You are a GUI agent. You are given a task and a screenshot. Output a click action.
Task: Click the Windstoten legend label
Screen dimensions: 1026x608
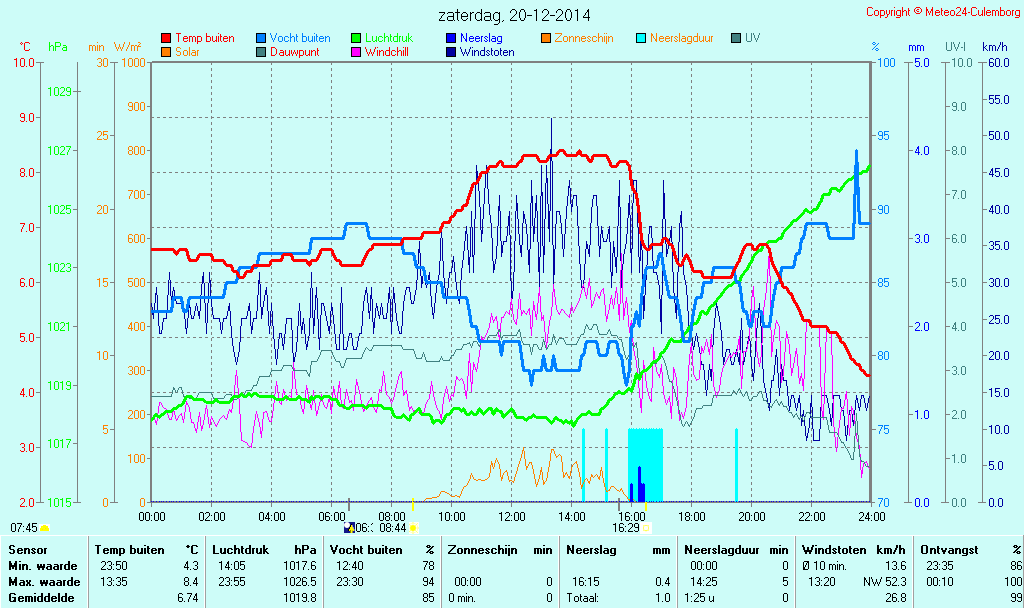487,52
